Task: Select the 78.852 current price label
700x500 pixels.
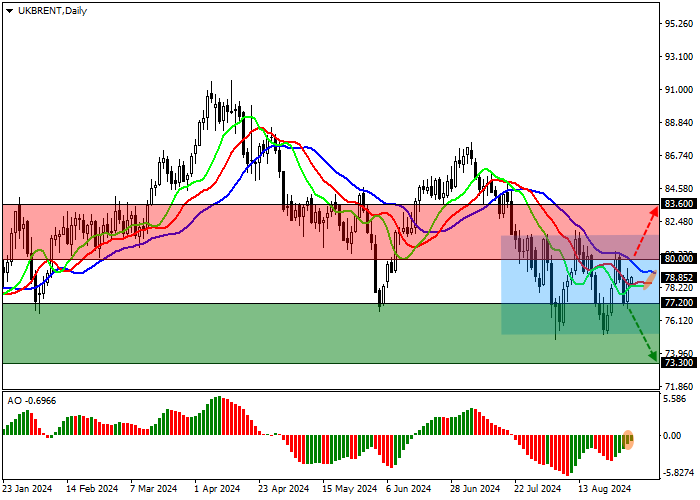Action: (679, 277)
